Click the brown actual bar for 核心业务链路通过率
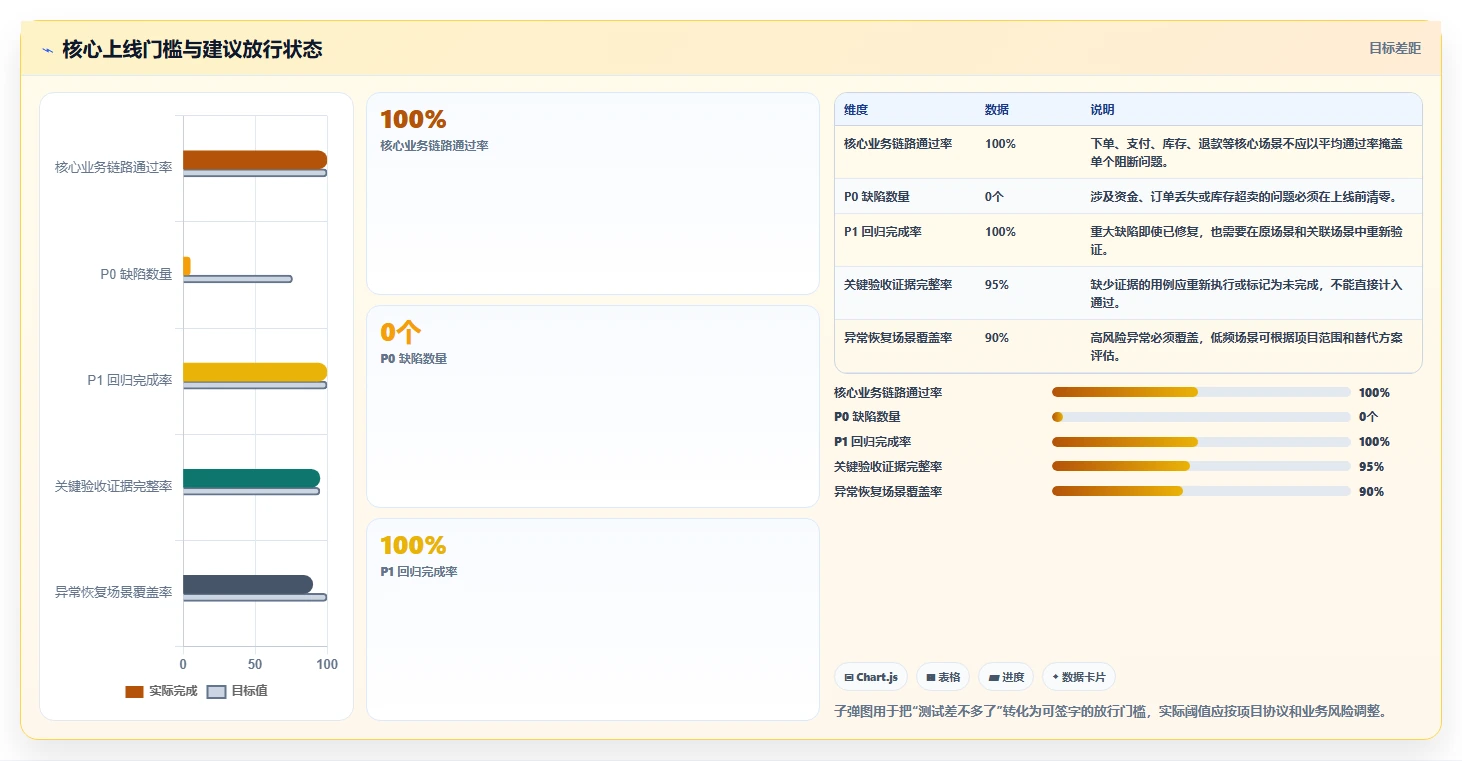Screen dimensions: 1462x761 [254, 160]
